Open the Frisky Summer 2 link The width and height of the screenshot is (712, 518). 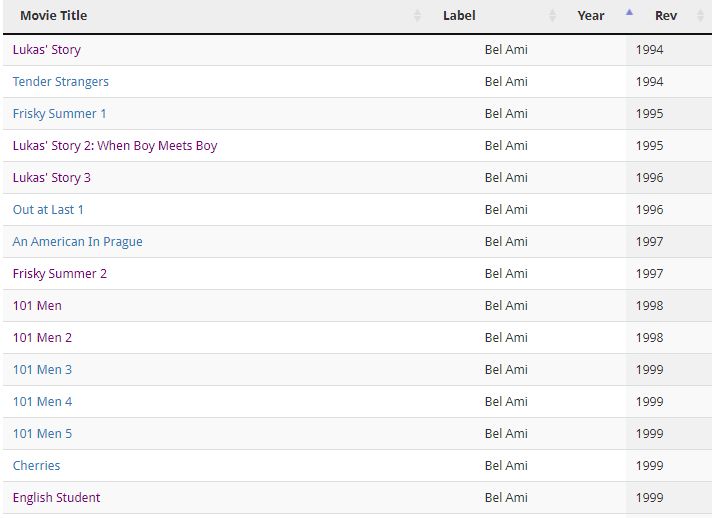(x=60, y=274)
